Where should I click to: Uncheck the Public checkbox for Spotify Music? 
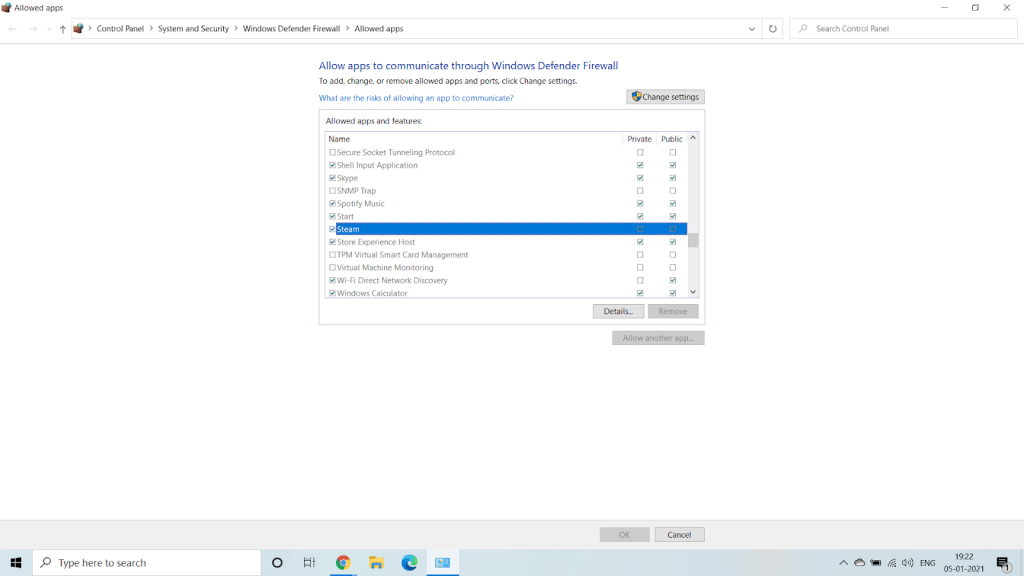tap(672, 203)
